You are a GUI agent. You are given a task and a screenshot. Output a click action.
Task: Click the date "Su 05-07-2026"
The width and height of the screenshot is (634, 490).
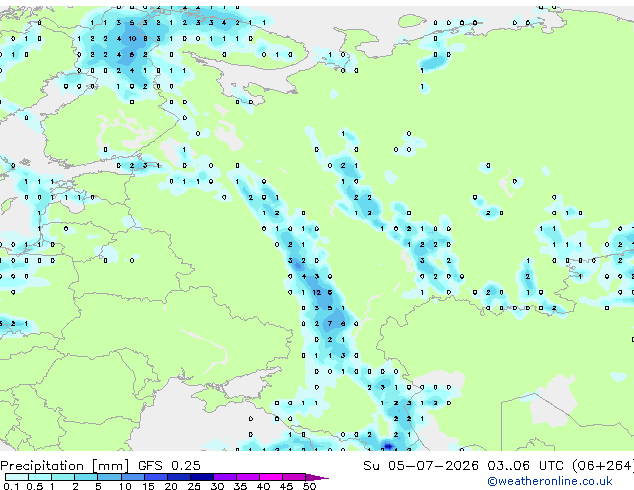421,466
